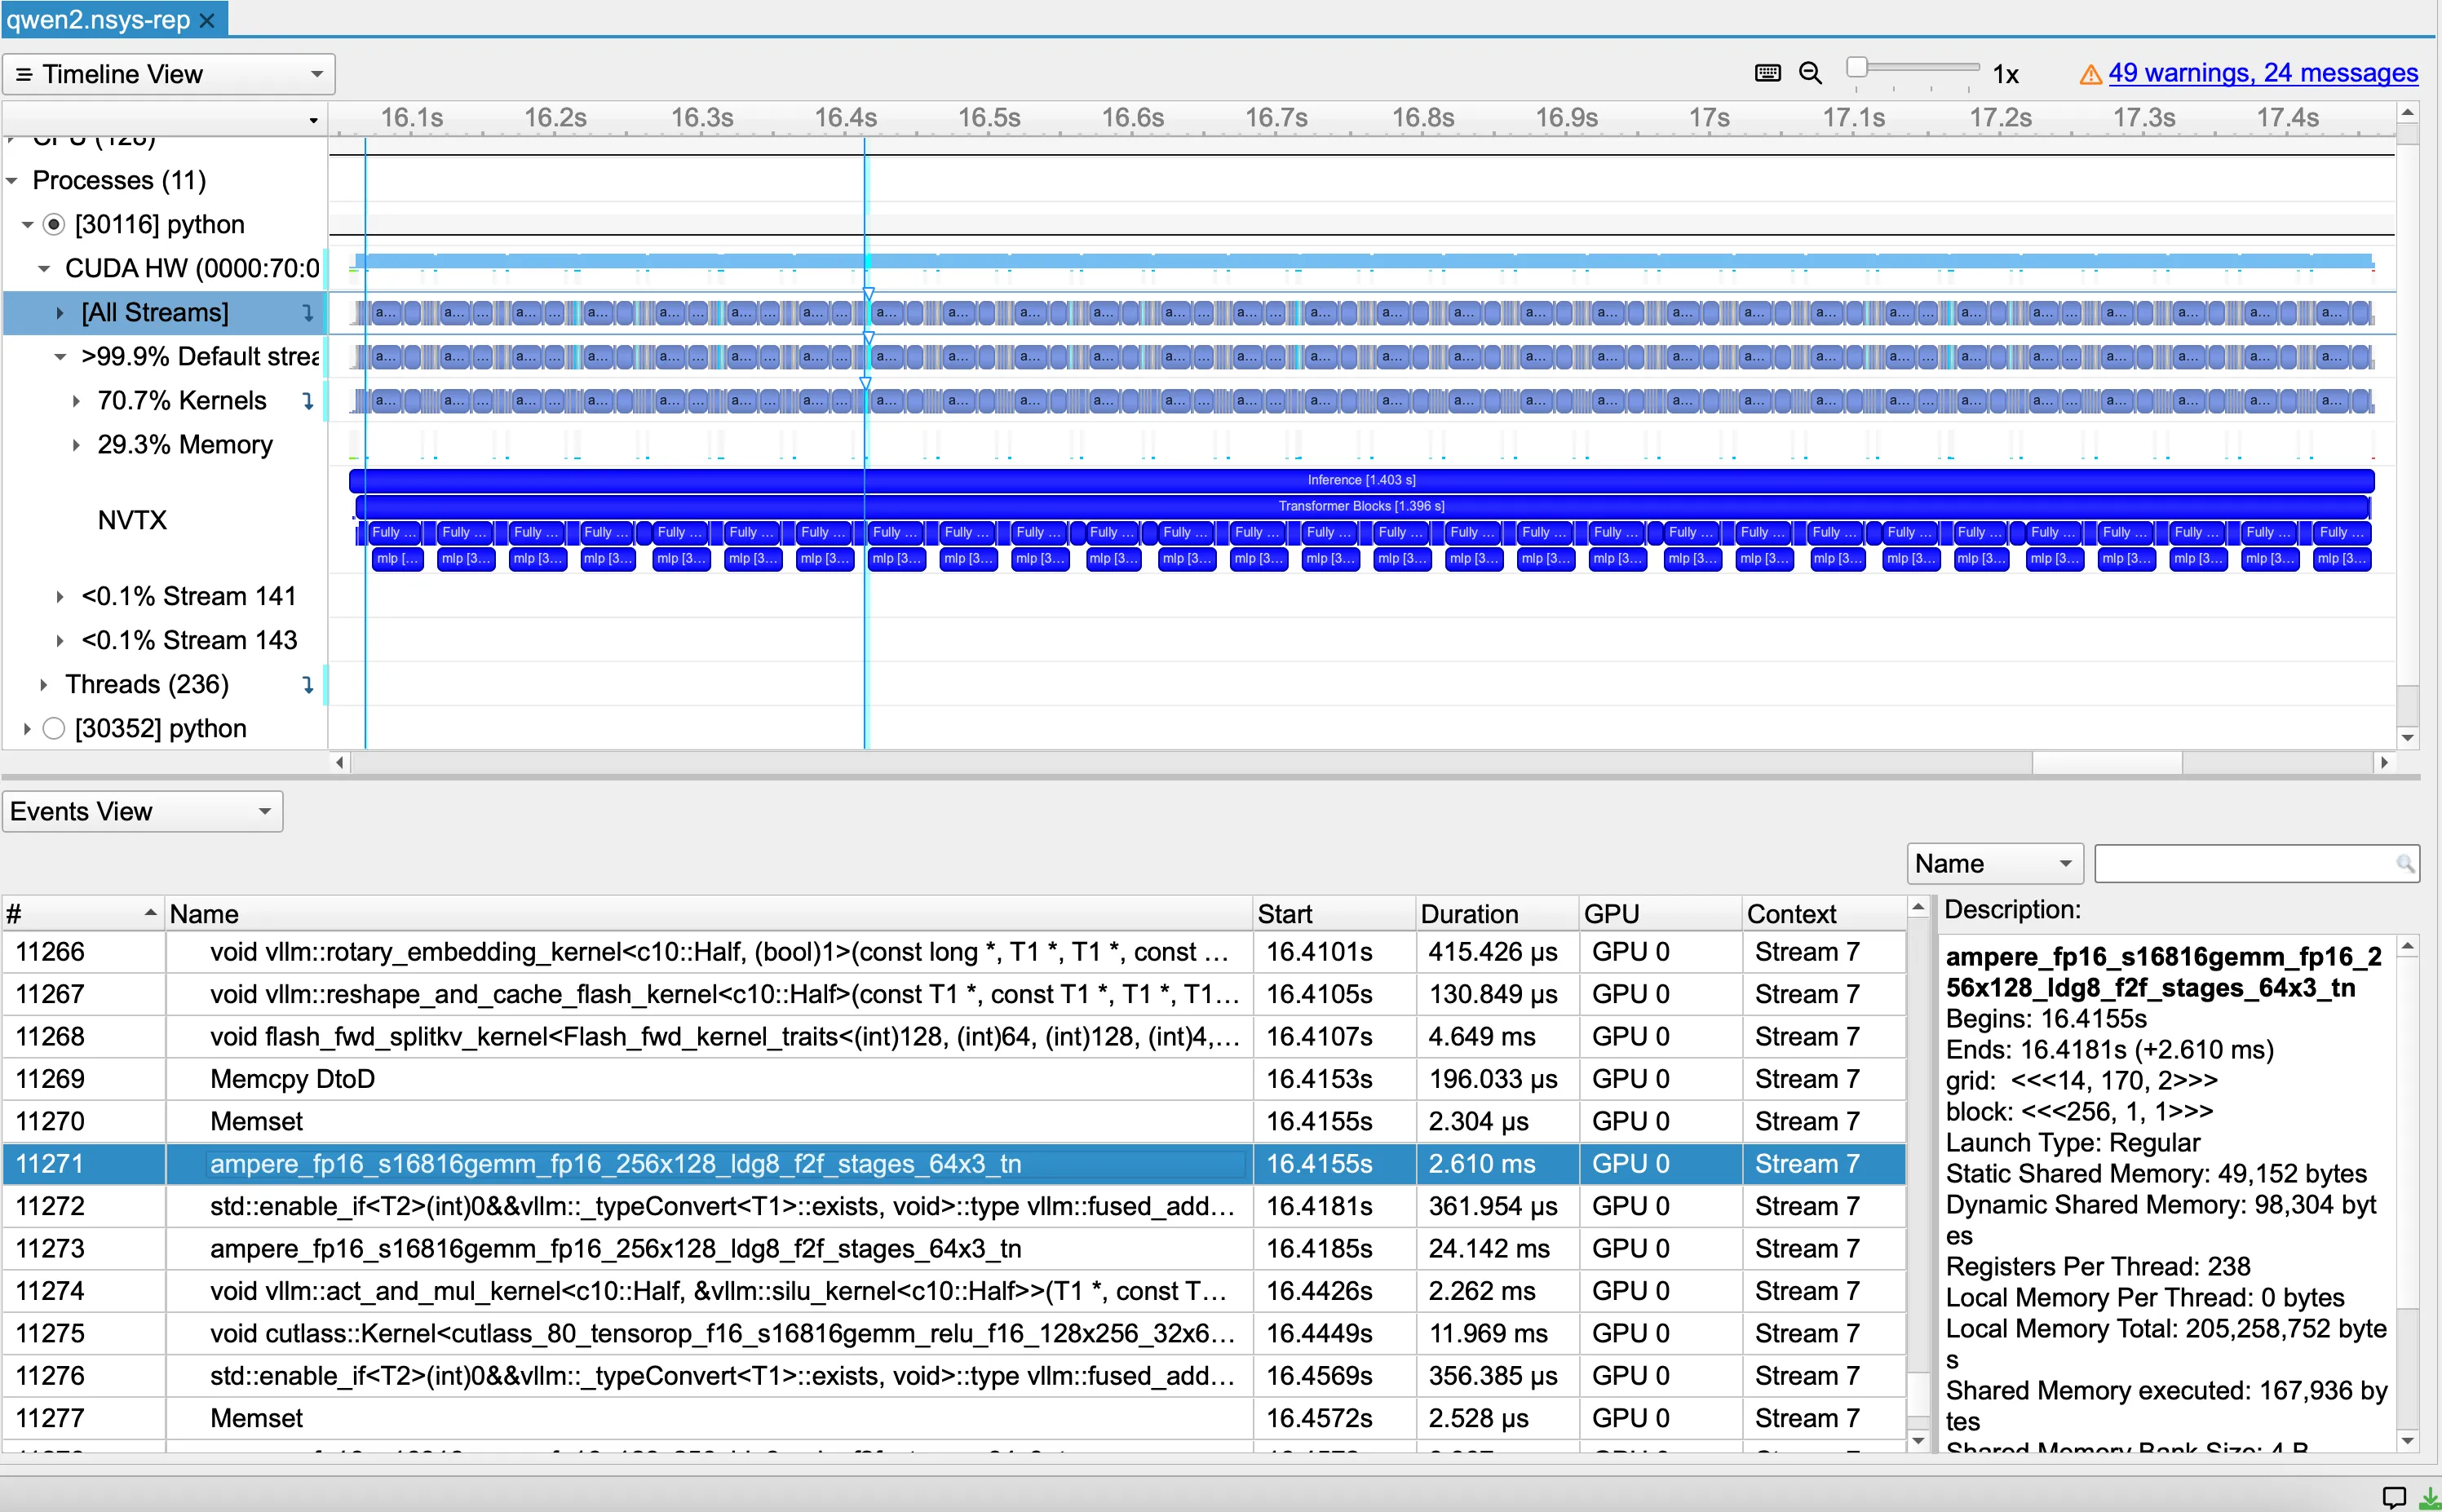This screenshot has height=1512, width=2442.
Task: Open the Name filter combo box
Action: pos(1994,864)
